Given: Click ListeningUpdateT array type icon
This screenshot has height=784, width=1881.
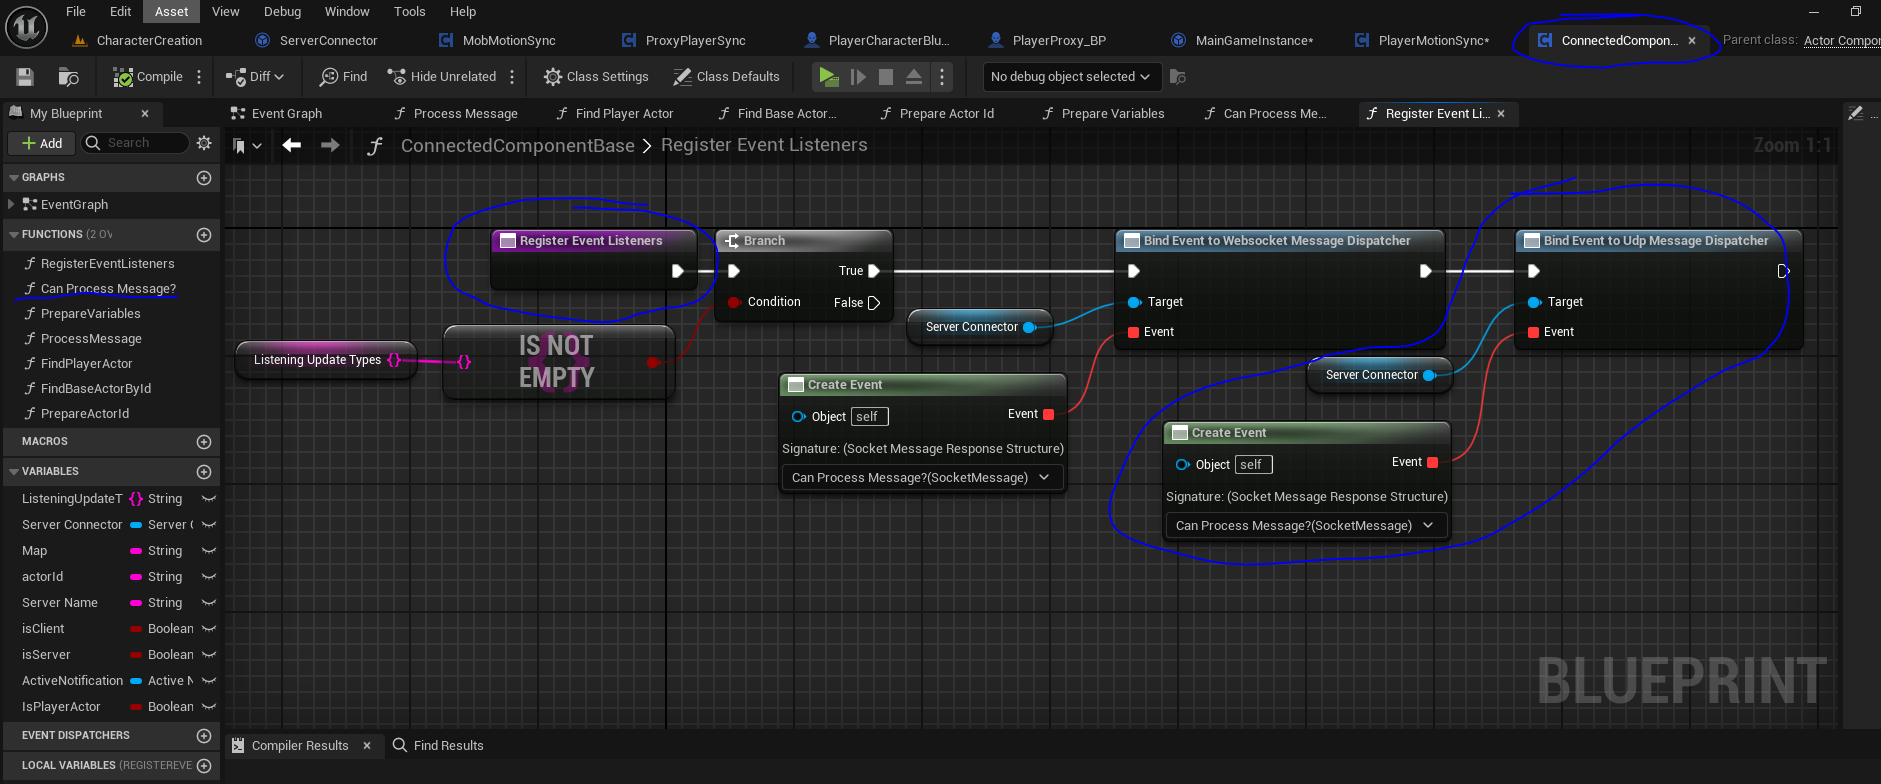Looking at the screenshot, I should point(136,499).
